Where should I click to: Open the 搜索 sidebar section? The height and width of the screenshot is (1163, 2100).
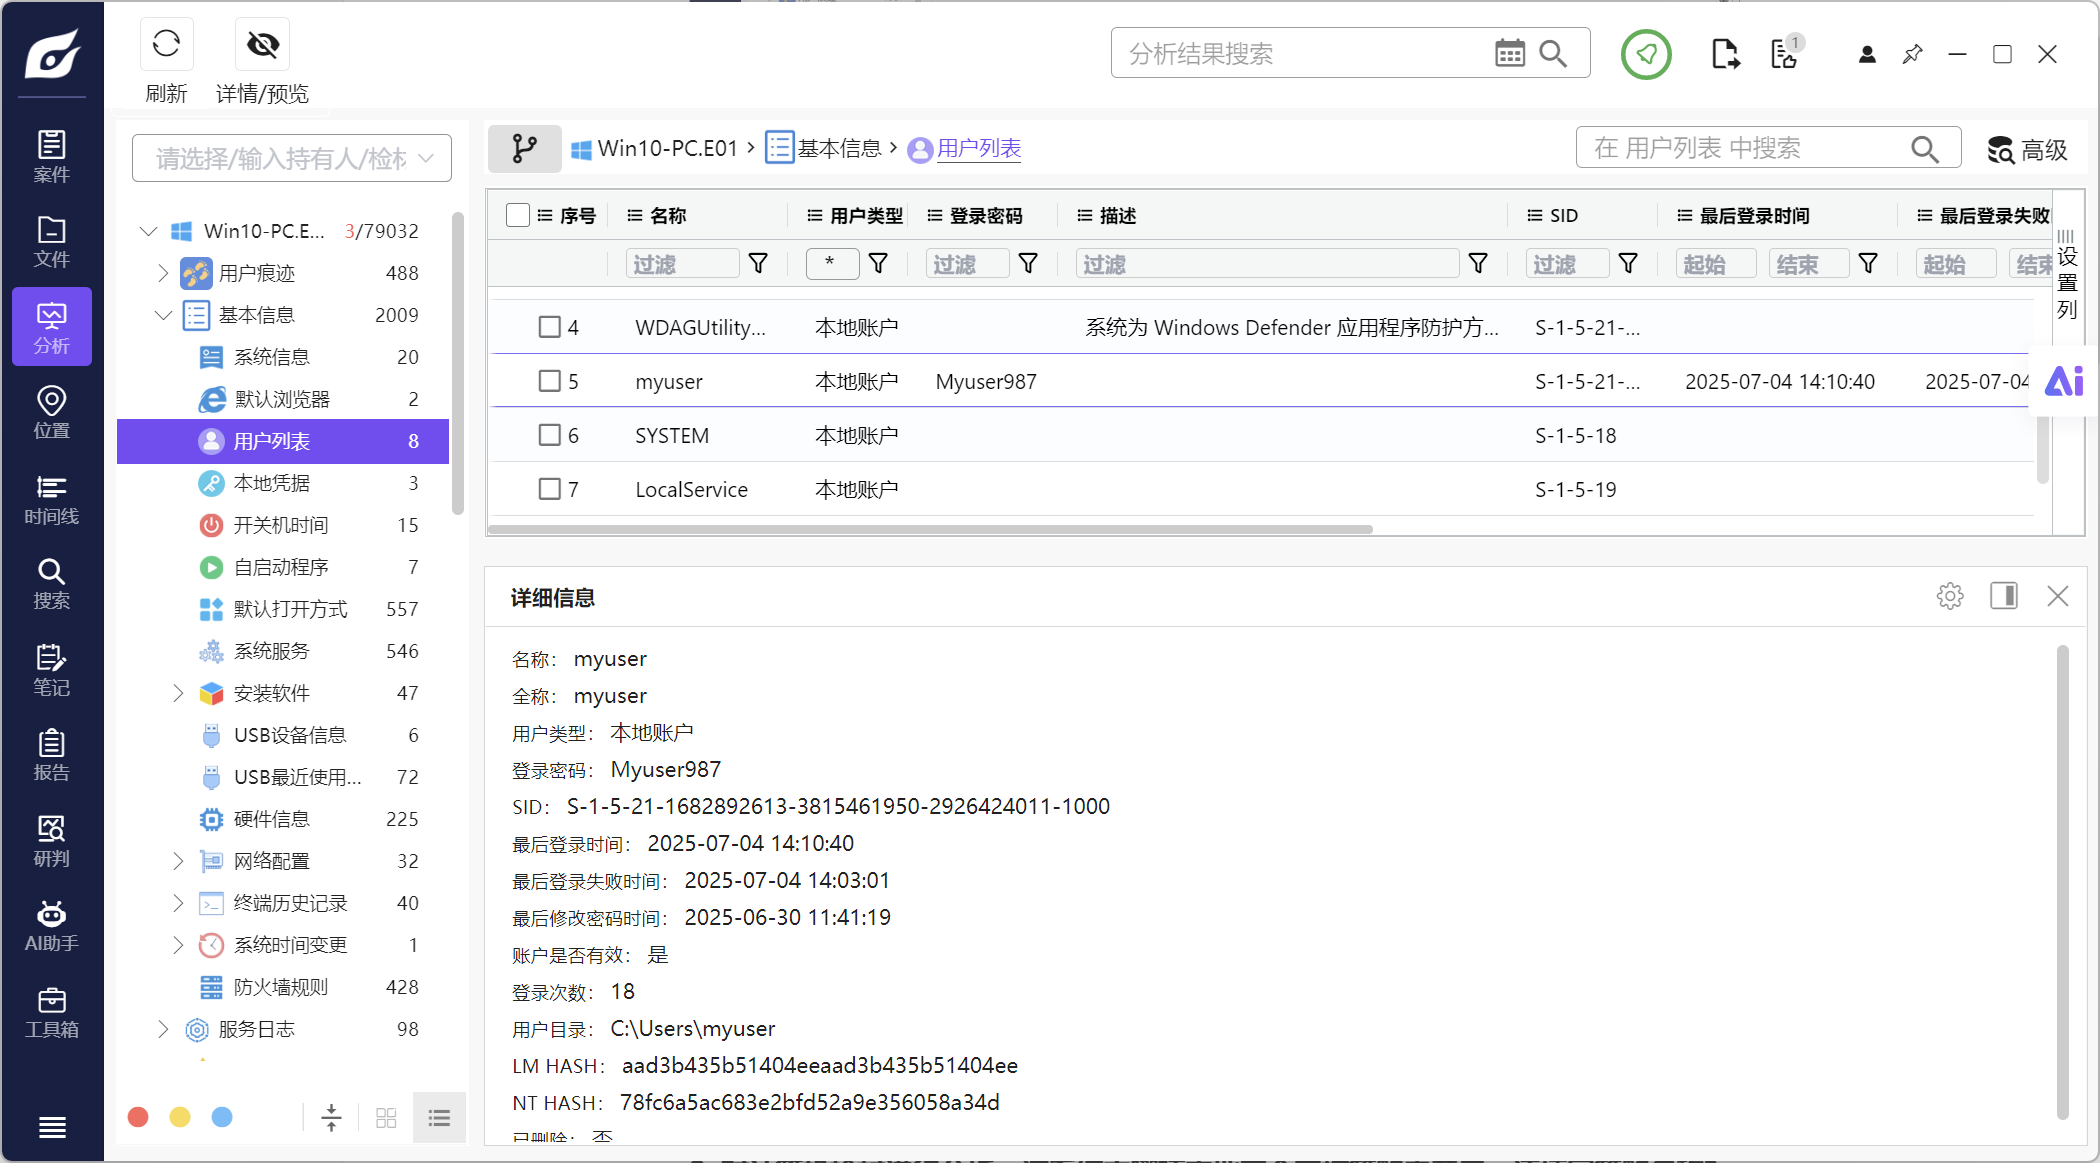click(52, 583)
